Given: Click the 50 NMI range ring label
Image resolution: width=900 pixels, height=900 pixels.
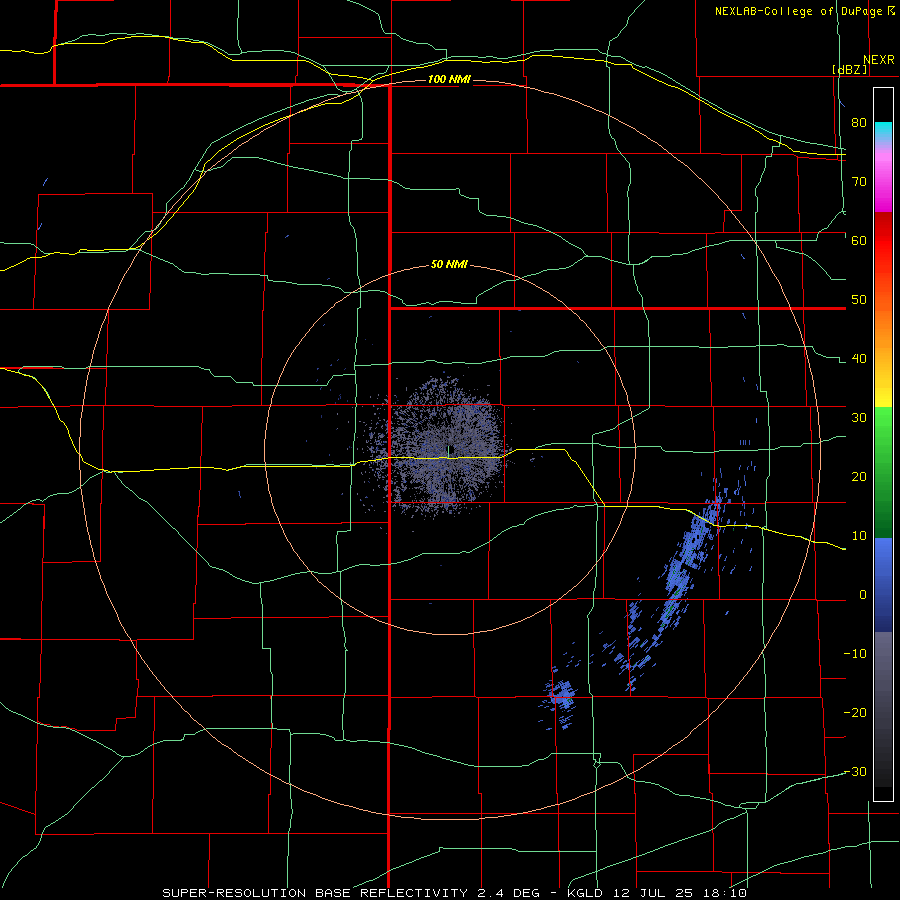Looking at the screenshot, I should coord(449,265).
